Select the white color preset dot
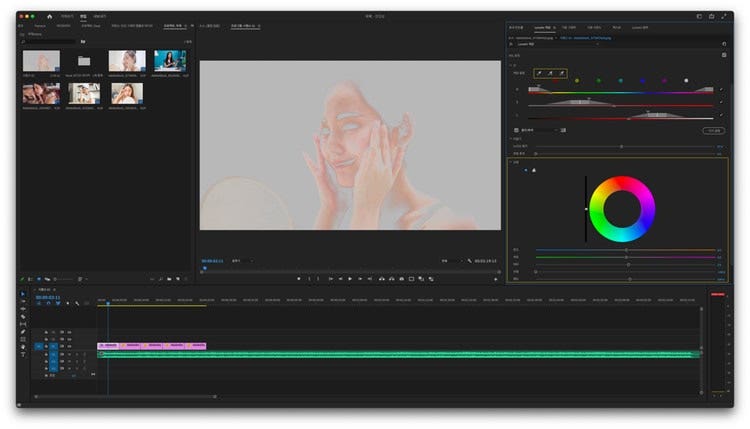Viewport: 750px width, 429px height. pos(686,81)
